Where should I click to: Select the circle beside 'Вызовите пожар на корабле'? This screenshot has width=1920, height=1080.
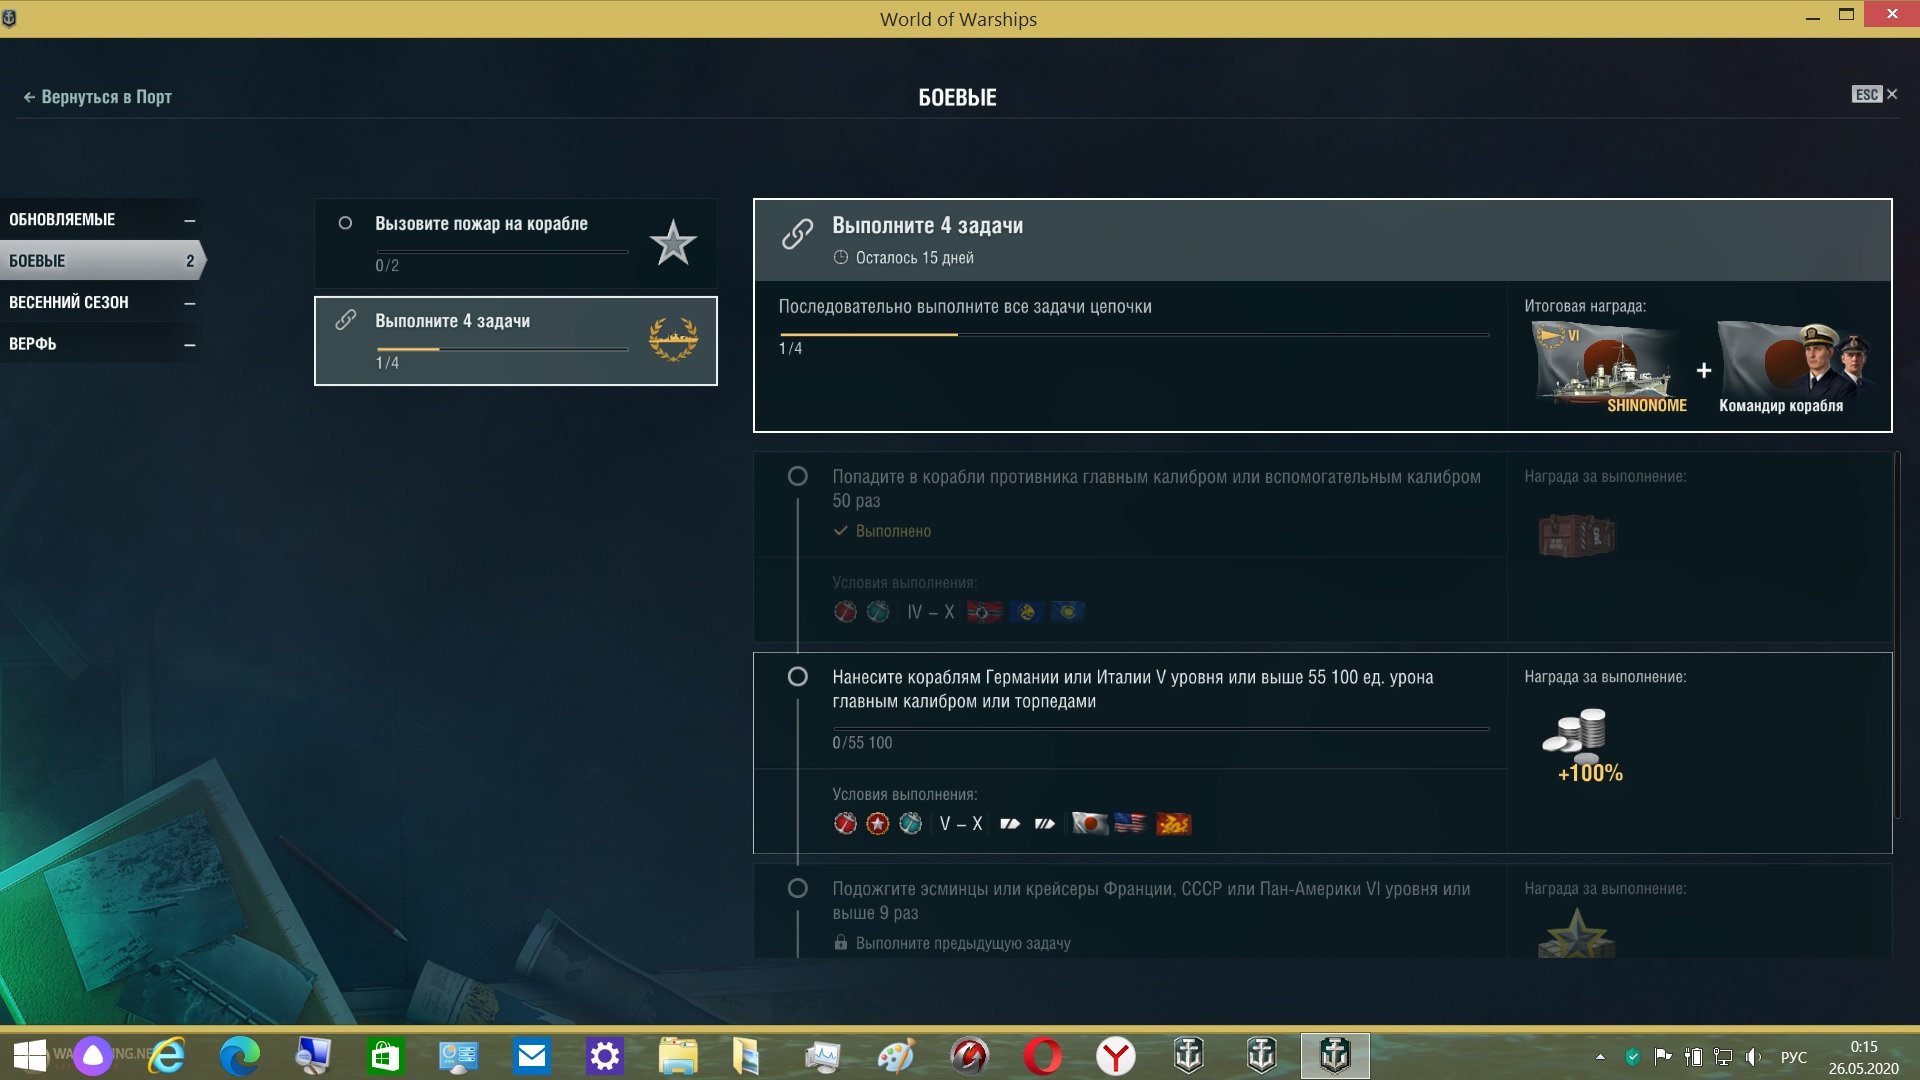345,223
